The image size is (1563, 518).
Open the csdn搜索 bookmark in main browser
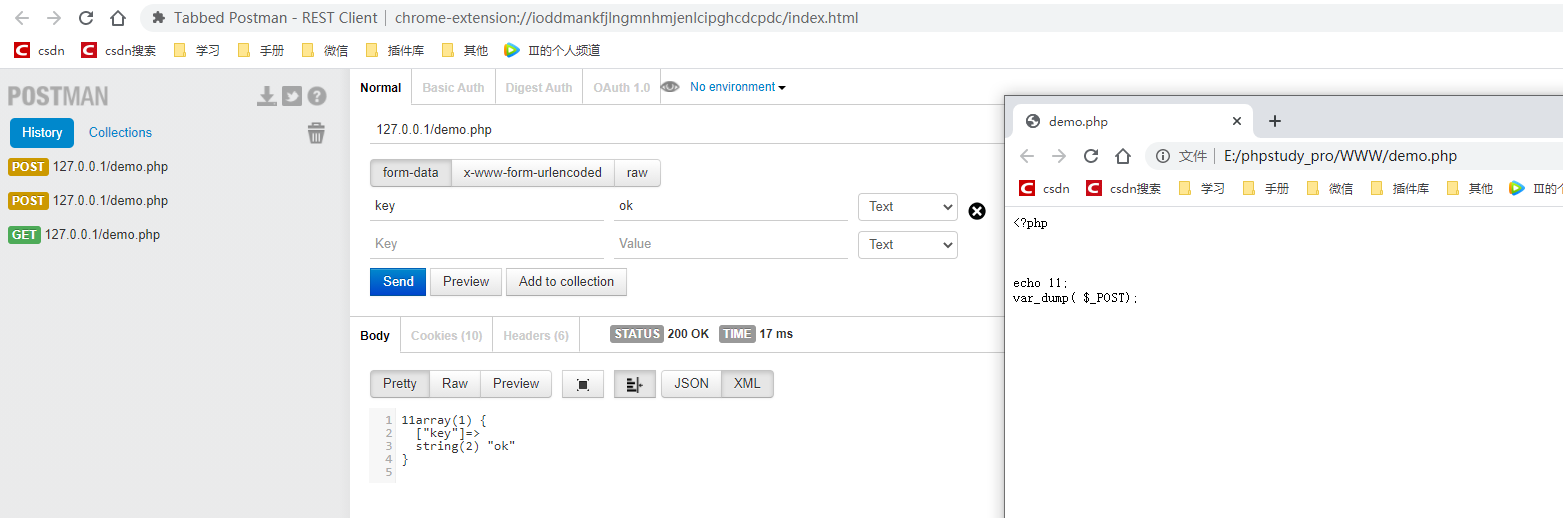[118, 50]
